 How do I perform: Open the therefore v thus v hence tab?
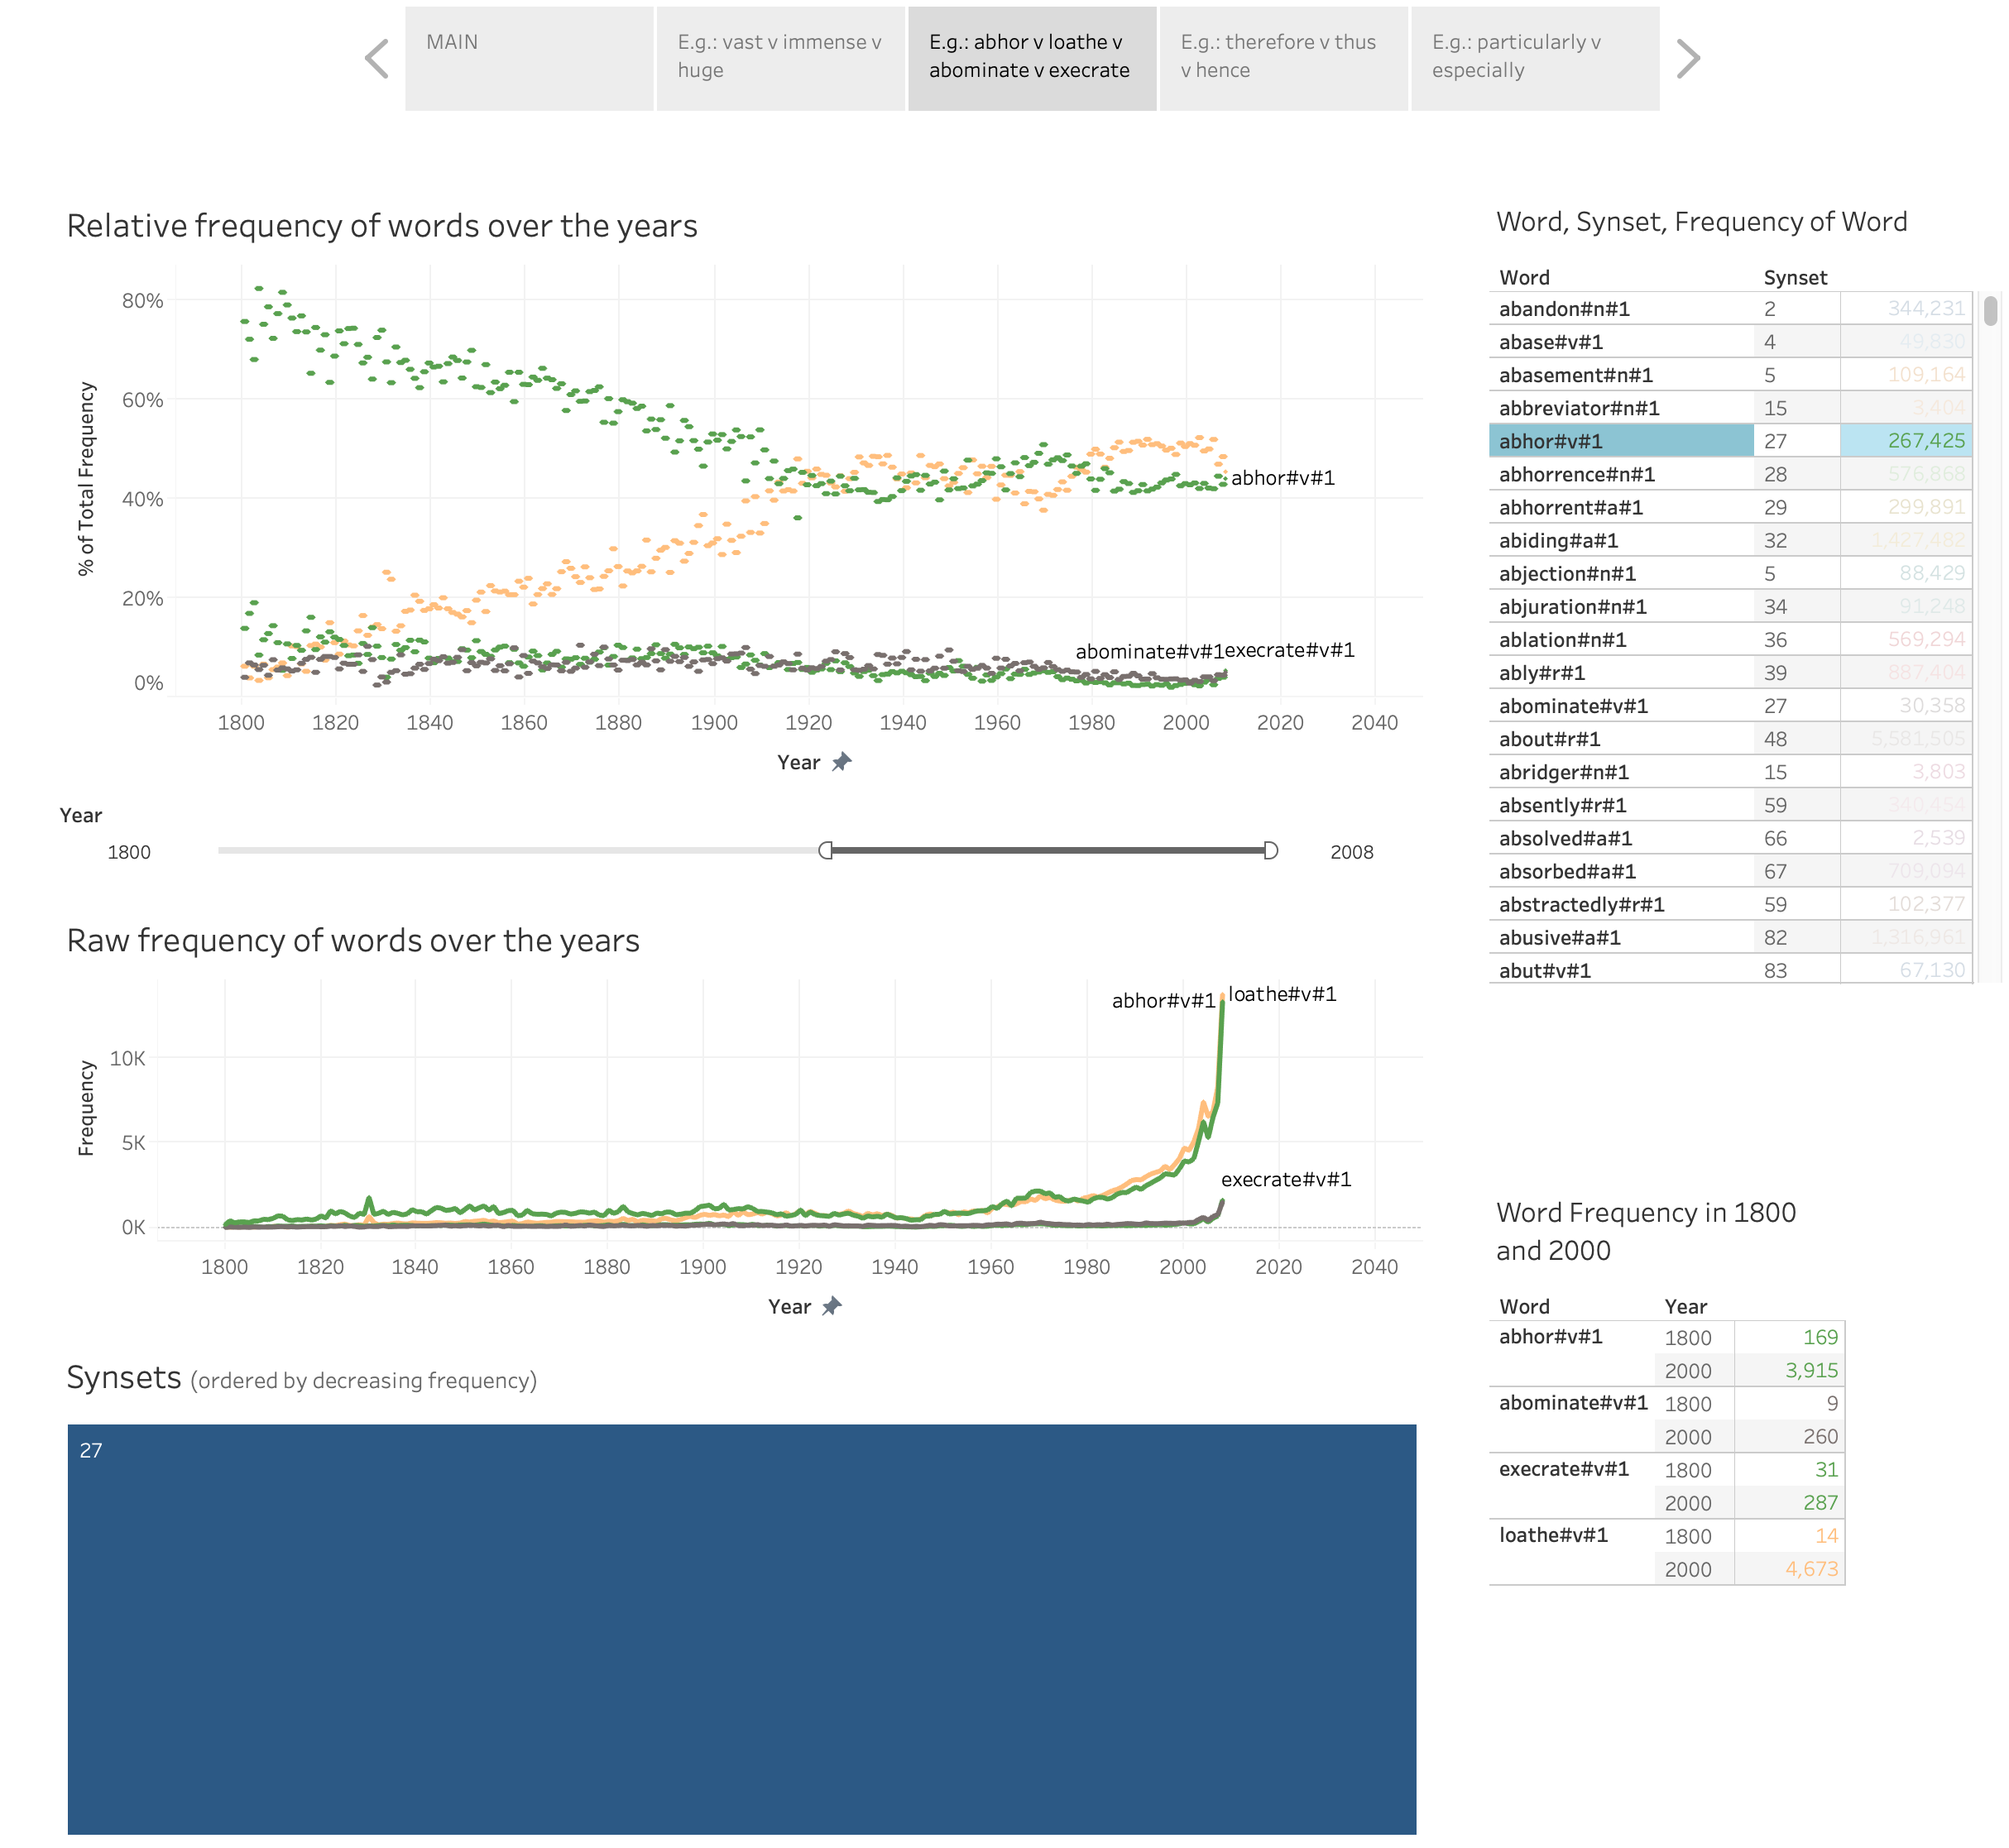tap(1283, 59)
